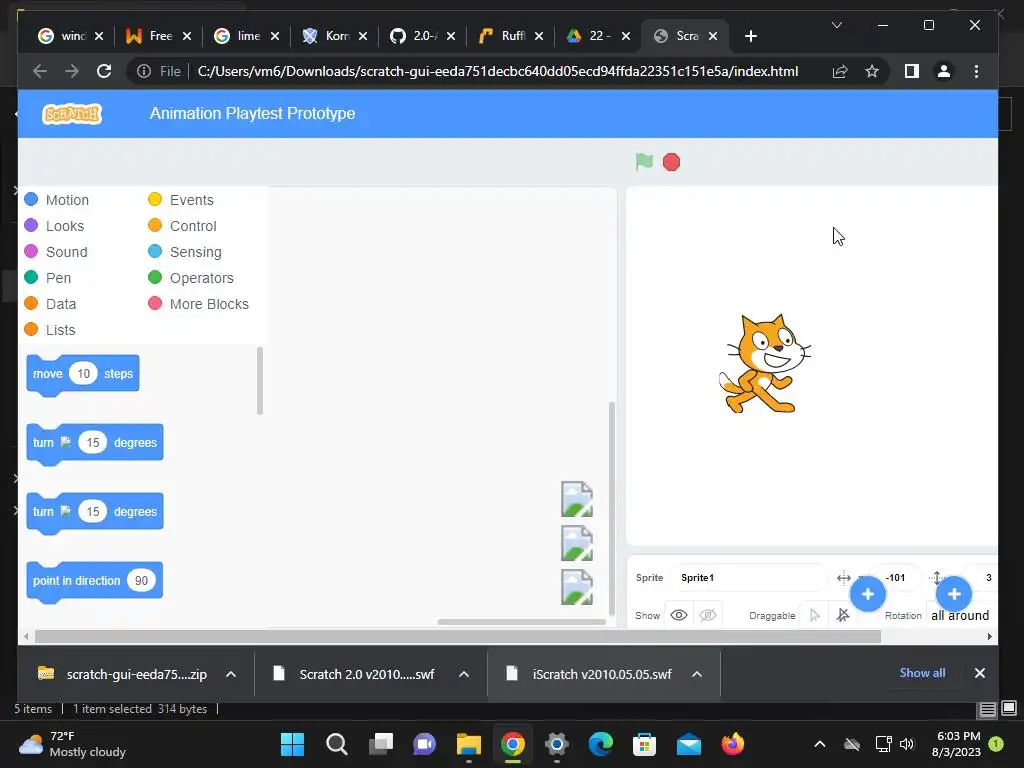
Task: Click the yellow Events category circle
Action: click(x=155, y=199)
